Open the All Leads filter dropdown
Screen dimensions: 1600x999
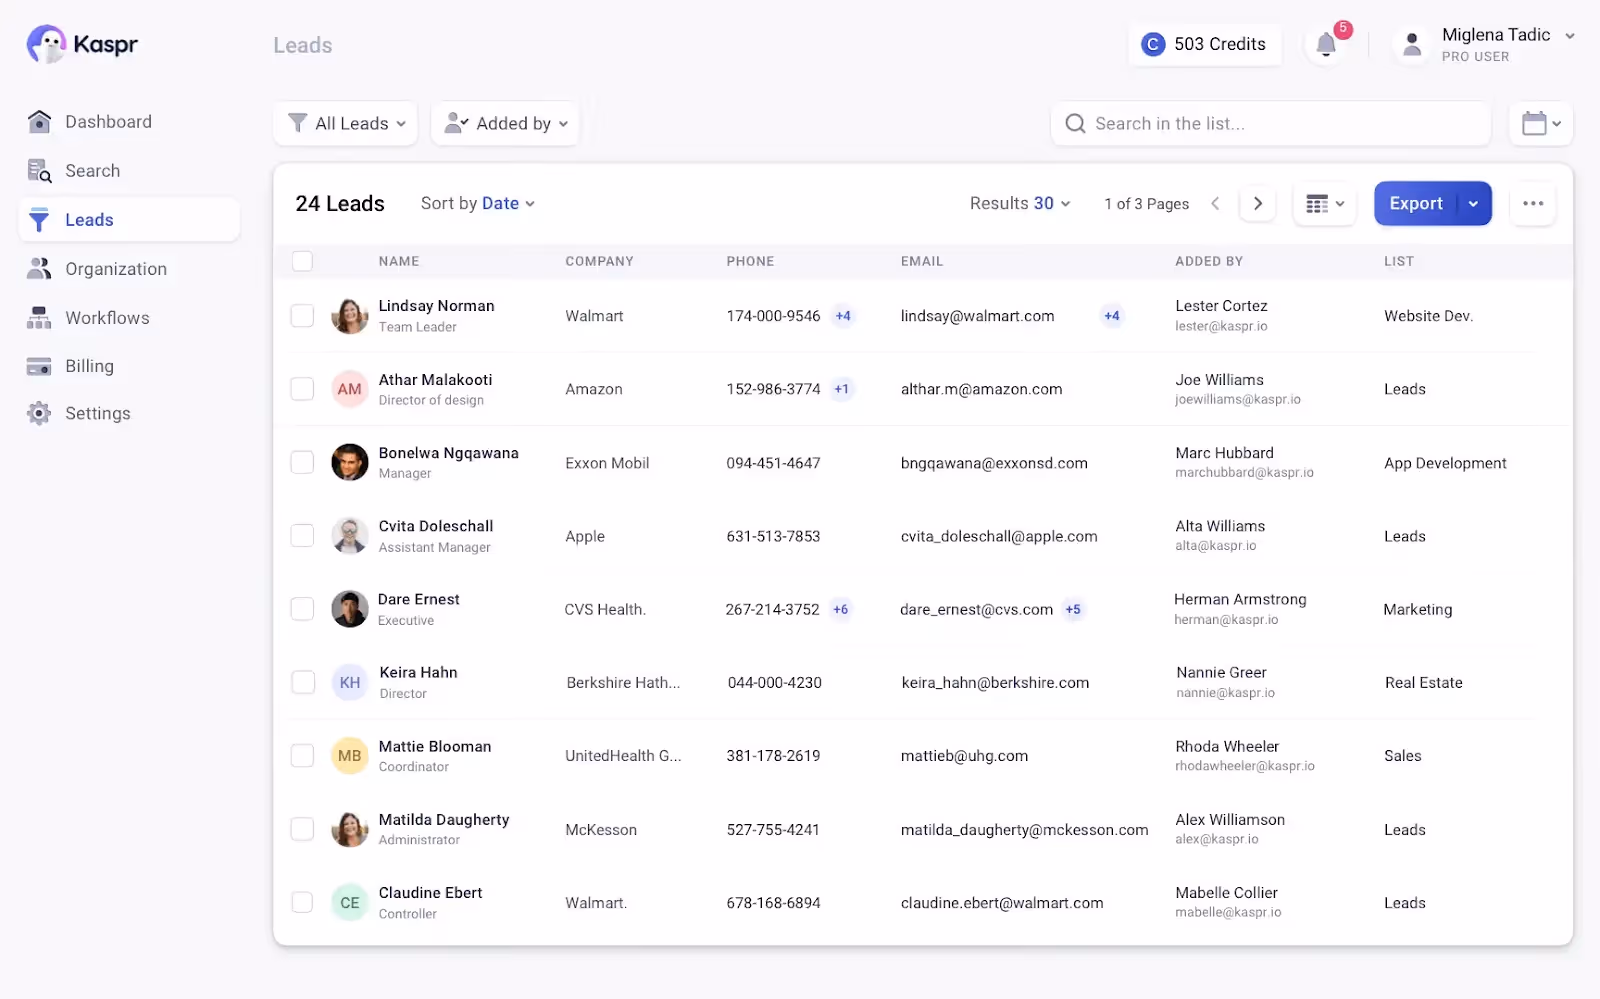[x=345, y=123]
